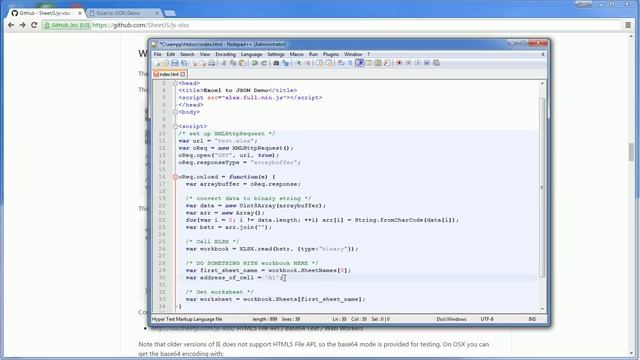
Task: Open the Chrome hamburger menu
Action: click(x=628, y=25)
